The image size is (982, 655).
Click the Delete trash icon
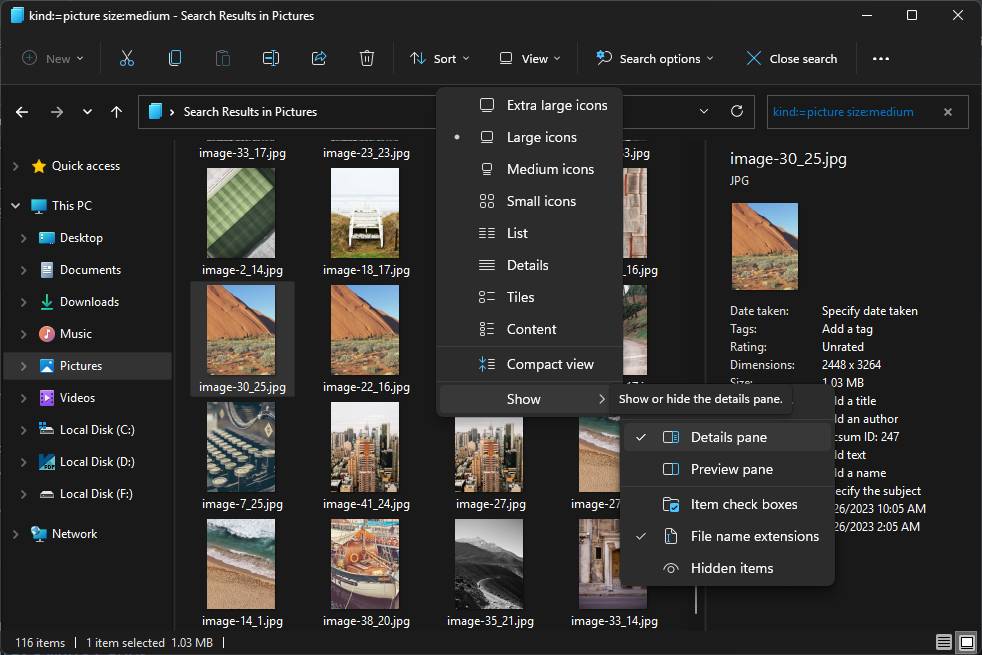coord(367,58)
